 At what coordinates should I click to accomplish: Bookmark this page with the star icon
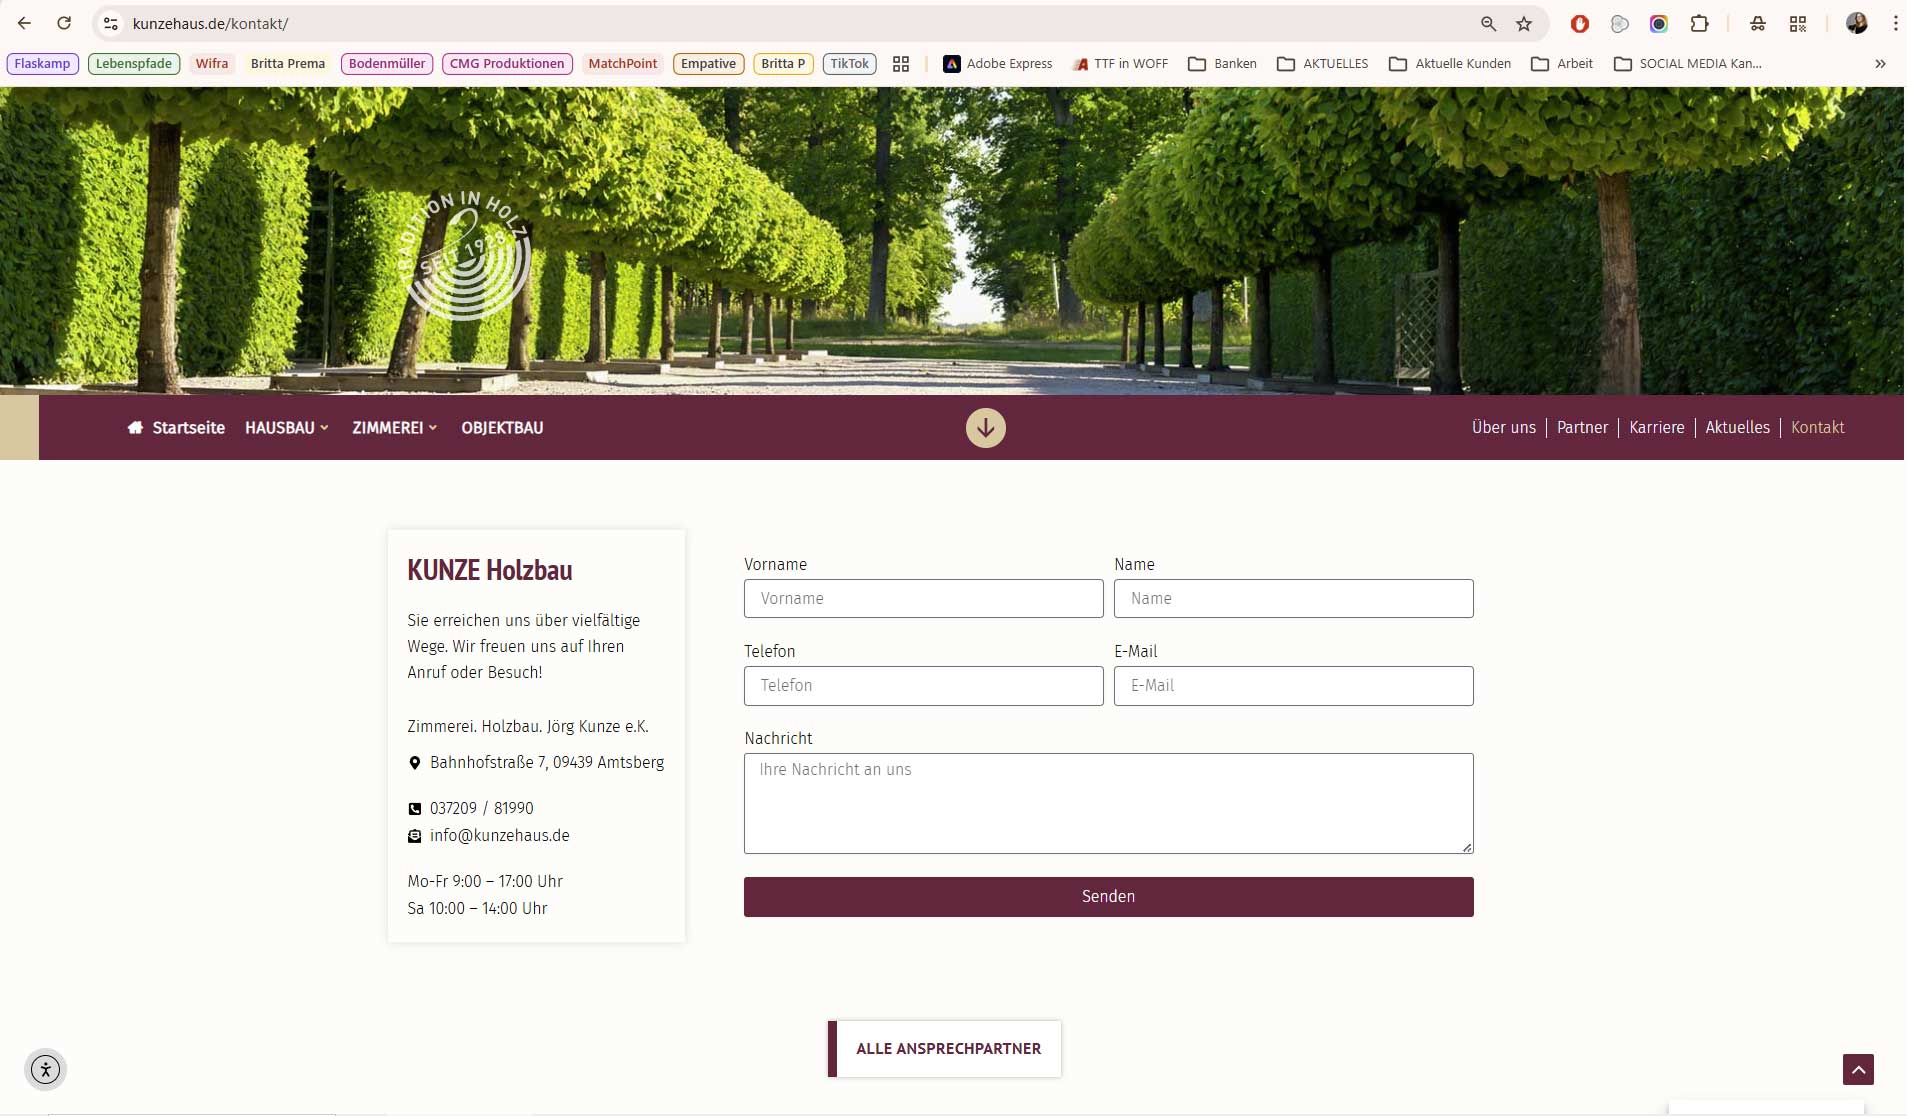pos(1523,24)
